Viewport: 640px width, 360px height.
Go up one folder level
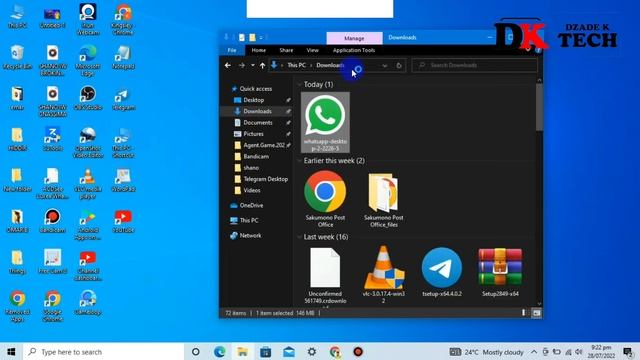coord(262,65)
